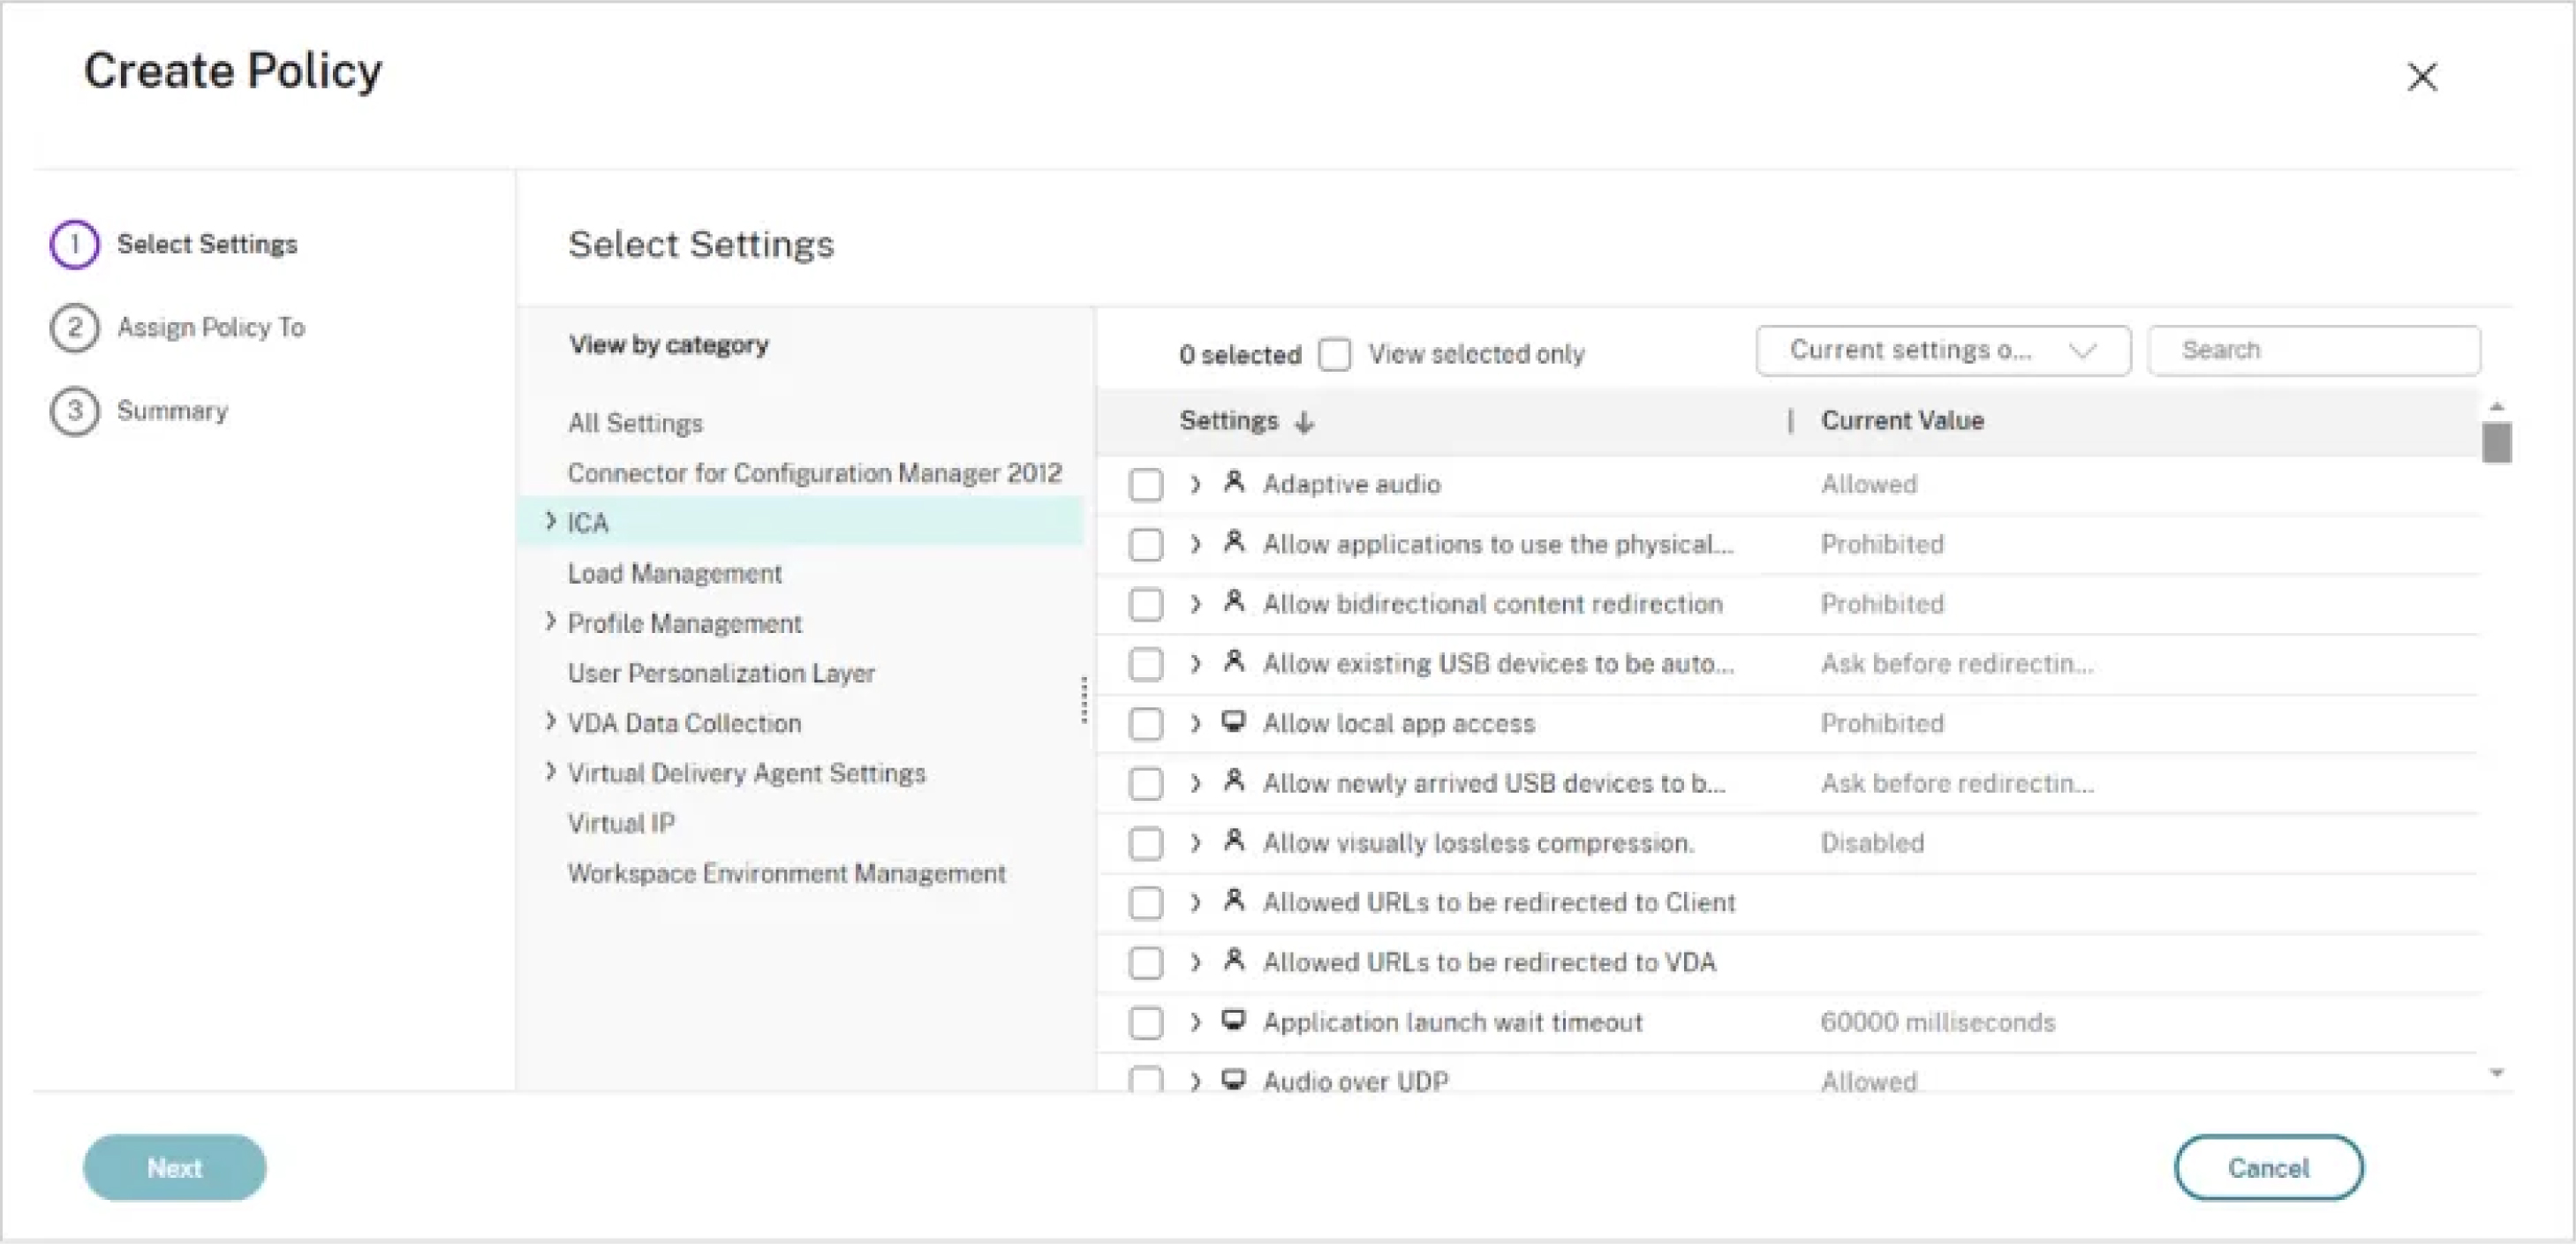Click step 2 circle icon Assign Policy To

click(x=74, y=328)
